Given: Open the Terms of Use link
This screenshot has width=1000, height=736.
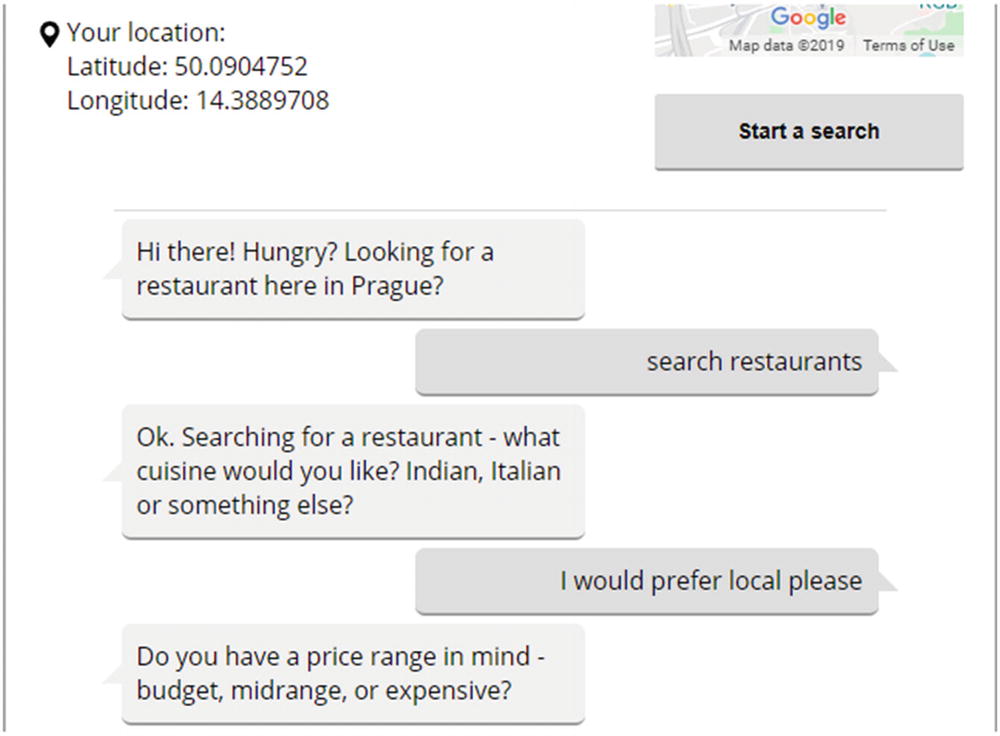Looking at the screenshot, I should (x=908, y=45).
